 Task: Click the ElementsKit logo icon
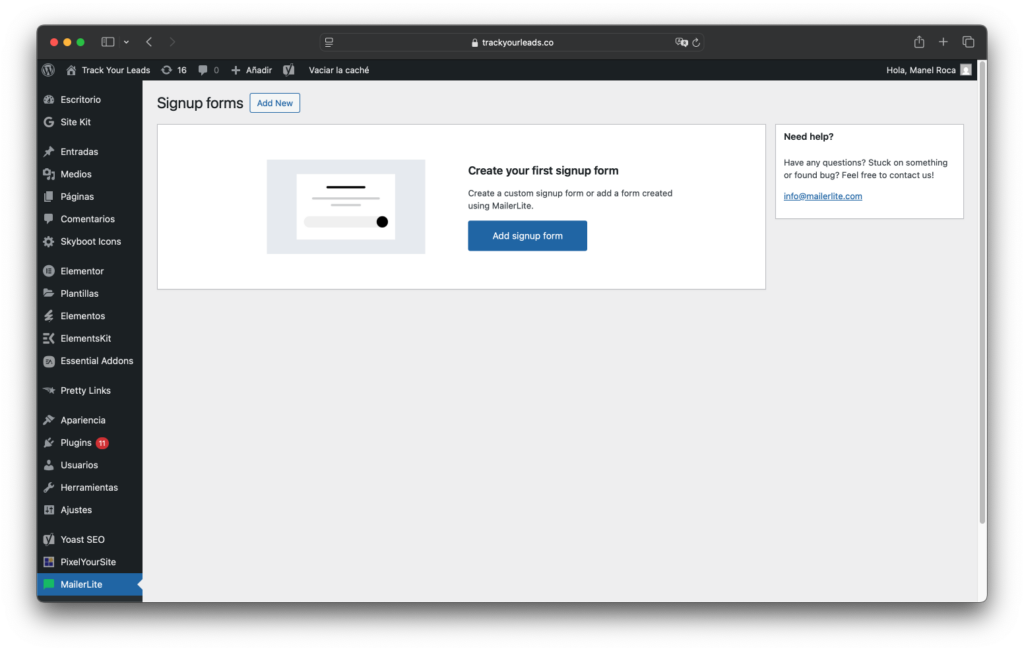click(x=49, y=338)
